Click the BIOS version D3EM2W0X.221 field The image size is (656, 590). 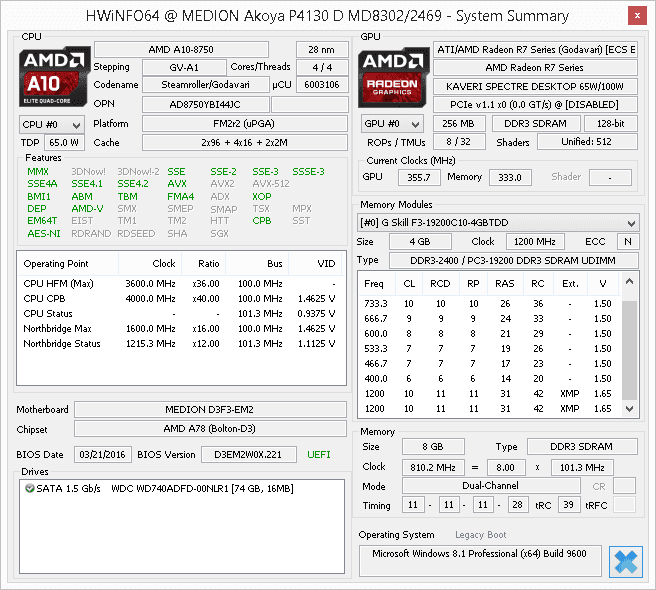tap(249, 455)
